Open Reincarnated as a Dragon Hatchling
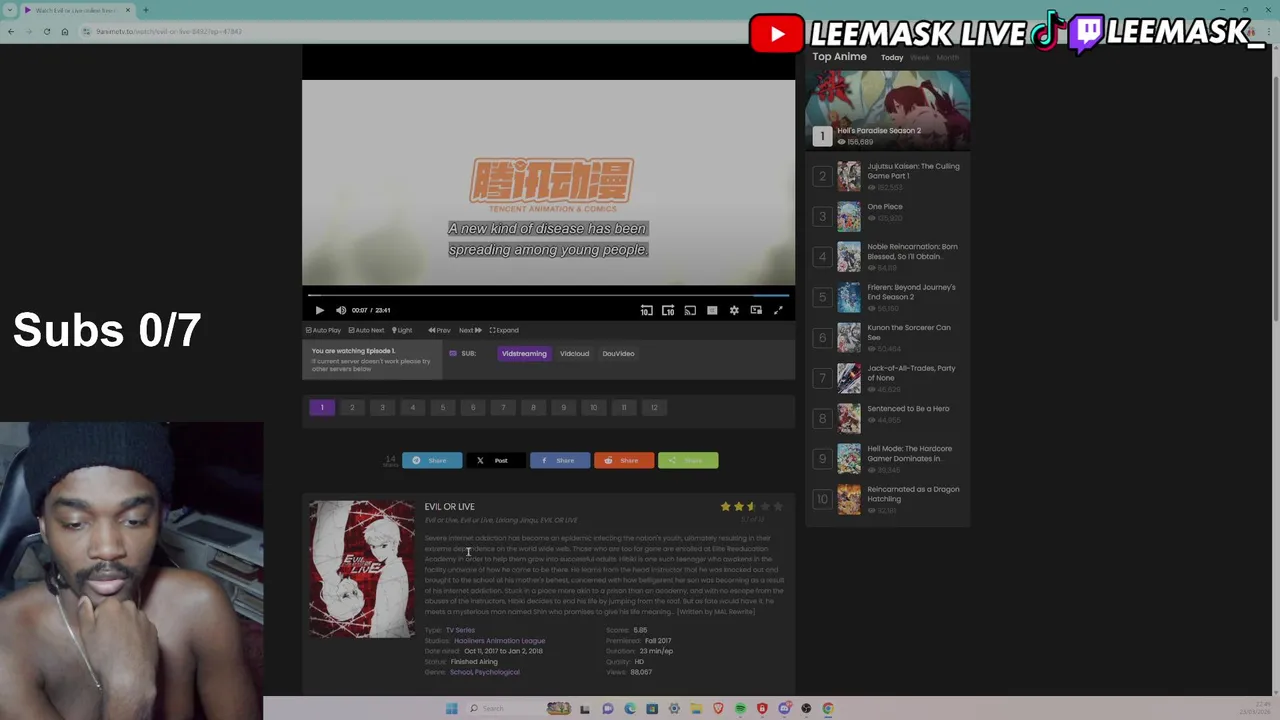Screen dimensions: 1280x720 click(x=913, y=494)
